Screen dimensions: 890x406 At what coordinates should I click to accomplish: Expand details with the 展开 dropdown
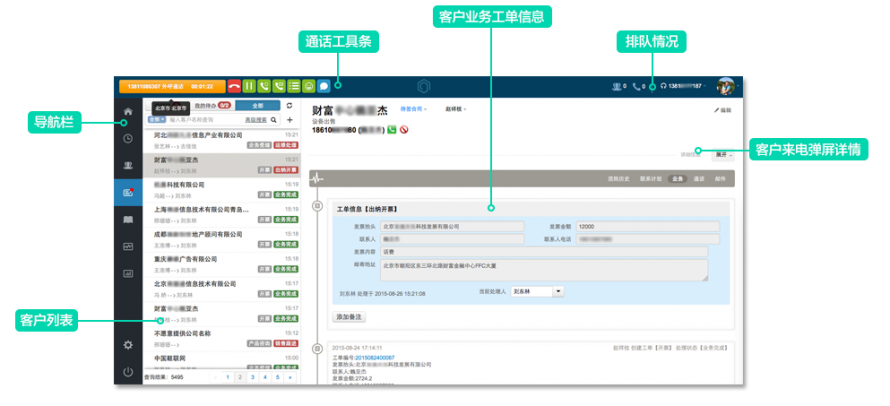point(722,155)
